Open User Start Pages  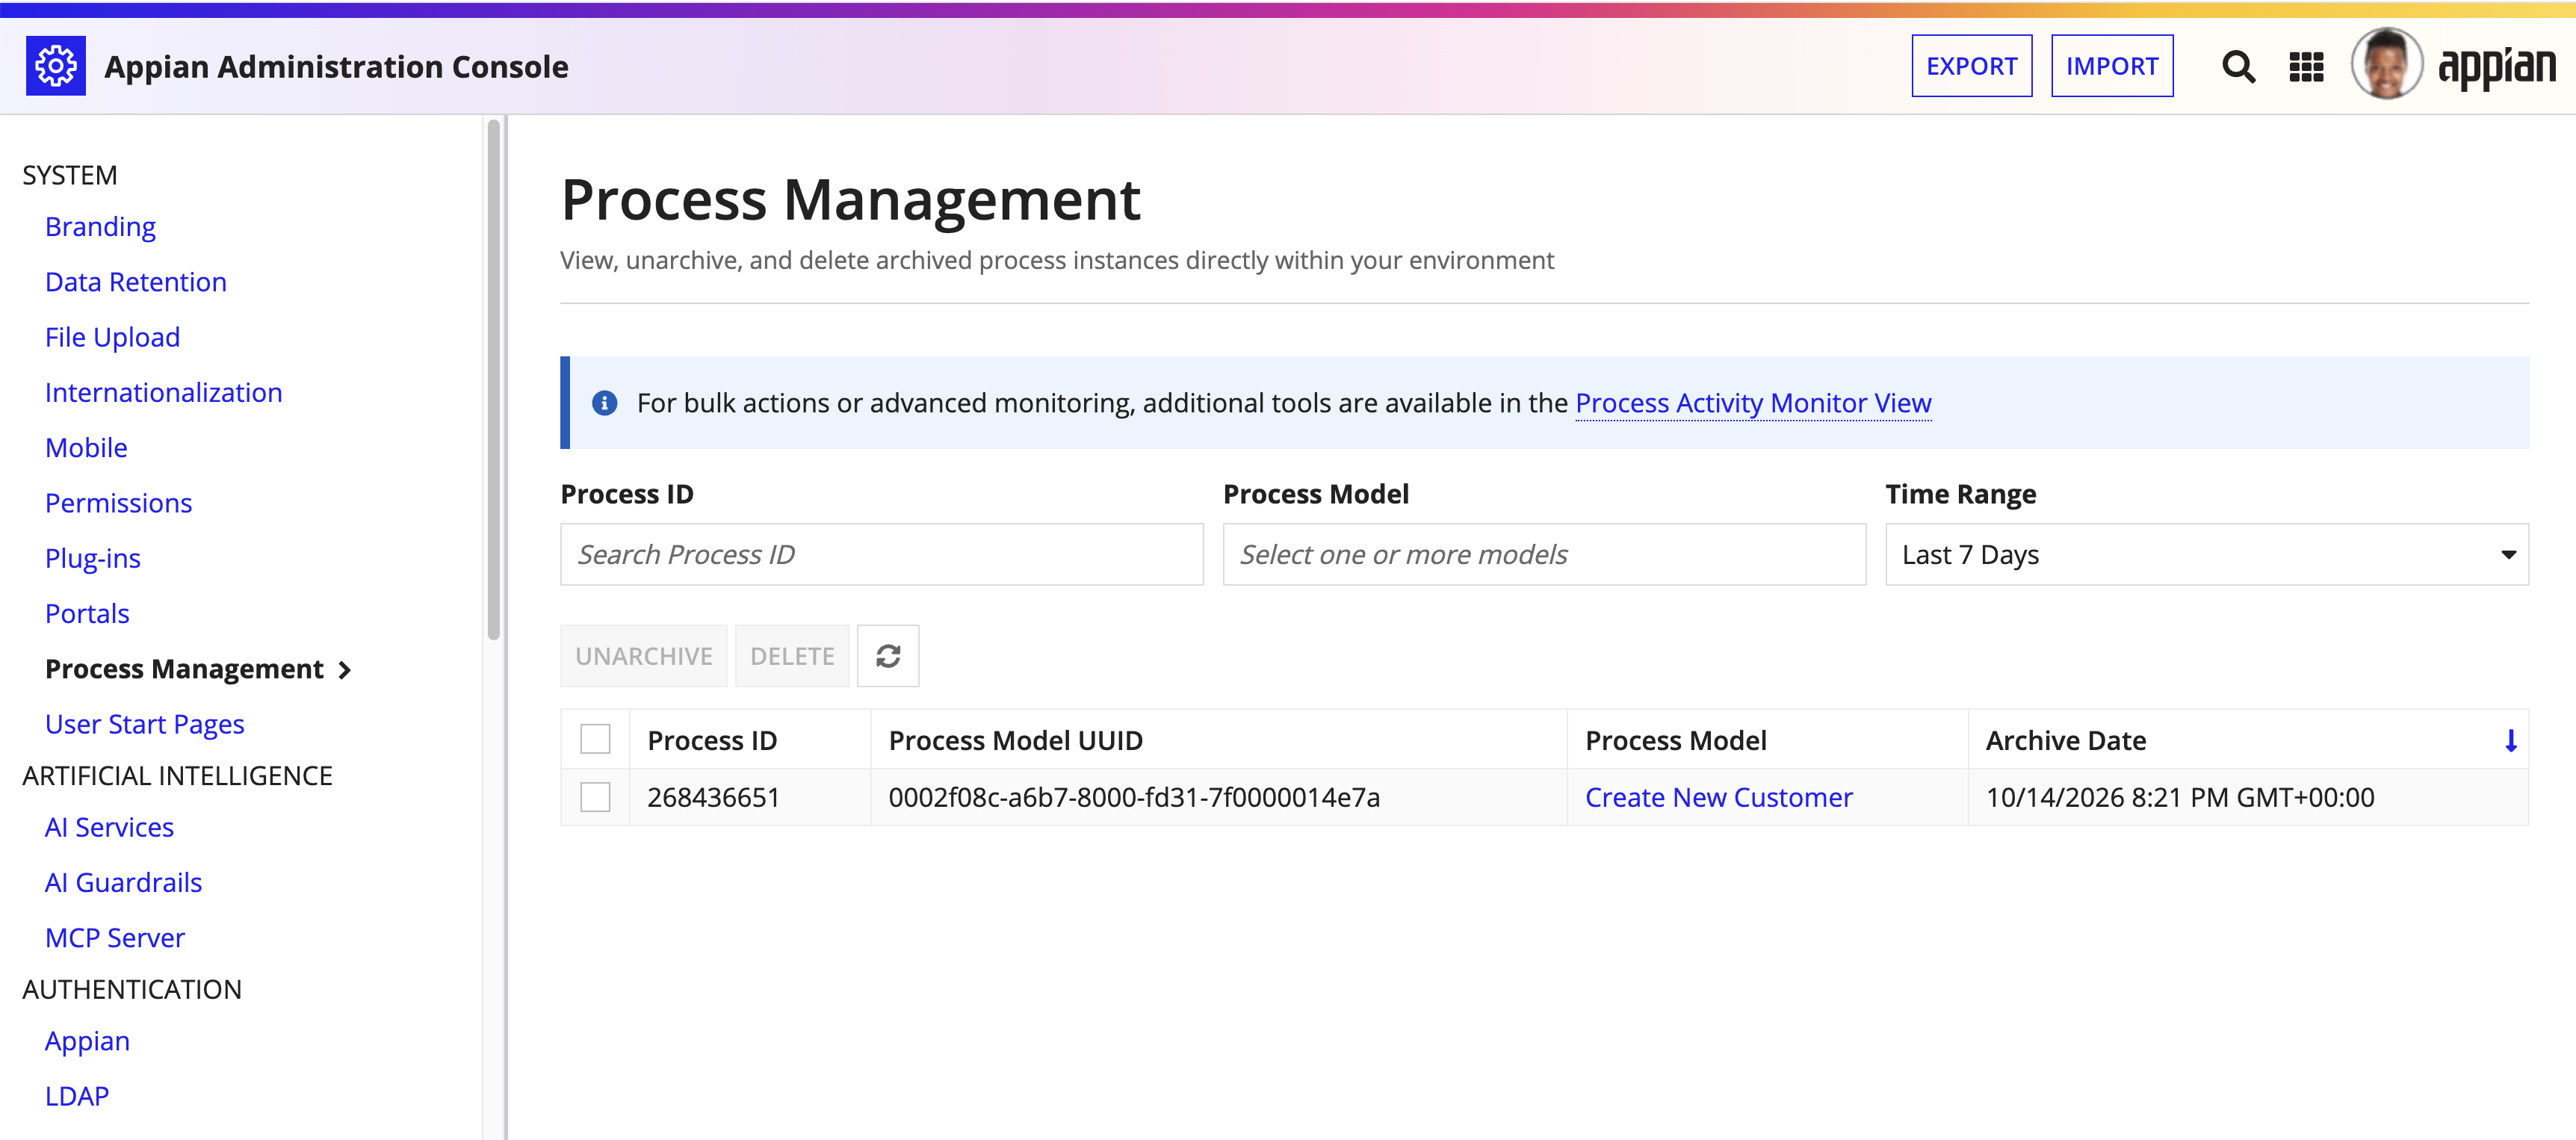(x=145, y=724)
